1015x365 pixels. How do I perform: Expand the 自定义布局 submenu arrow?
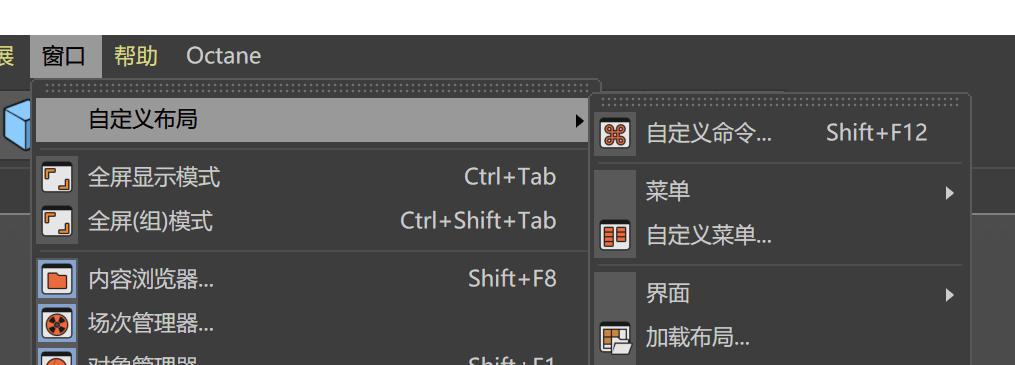579,120
